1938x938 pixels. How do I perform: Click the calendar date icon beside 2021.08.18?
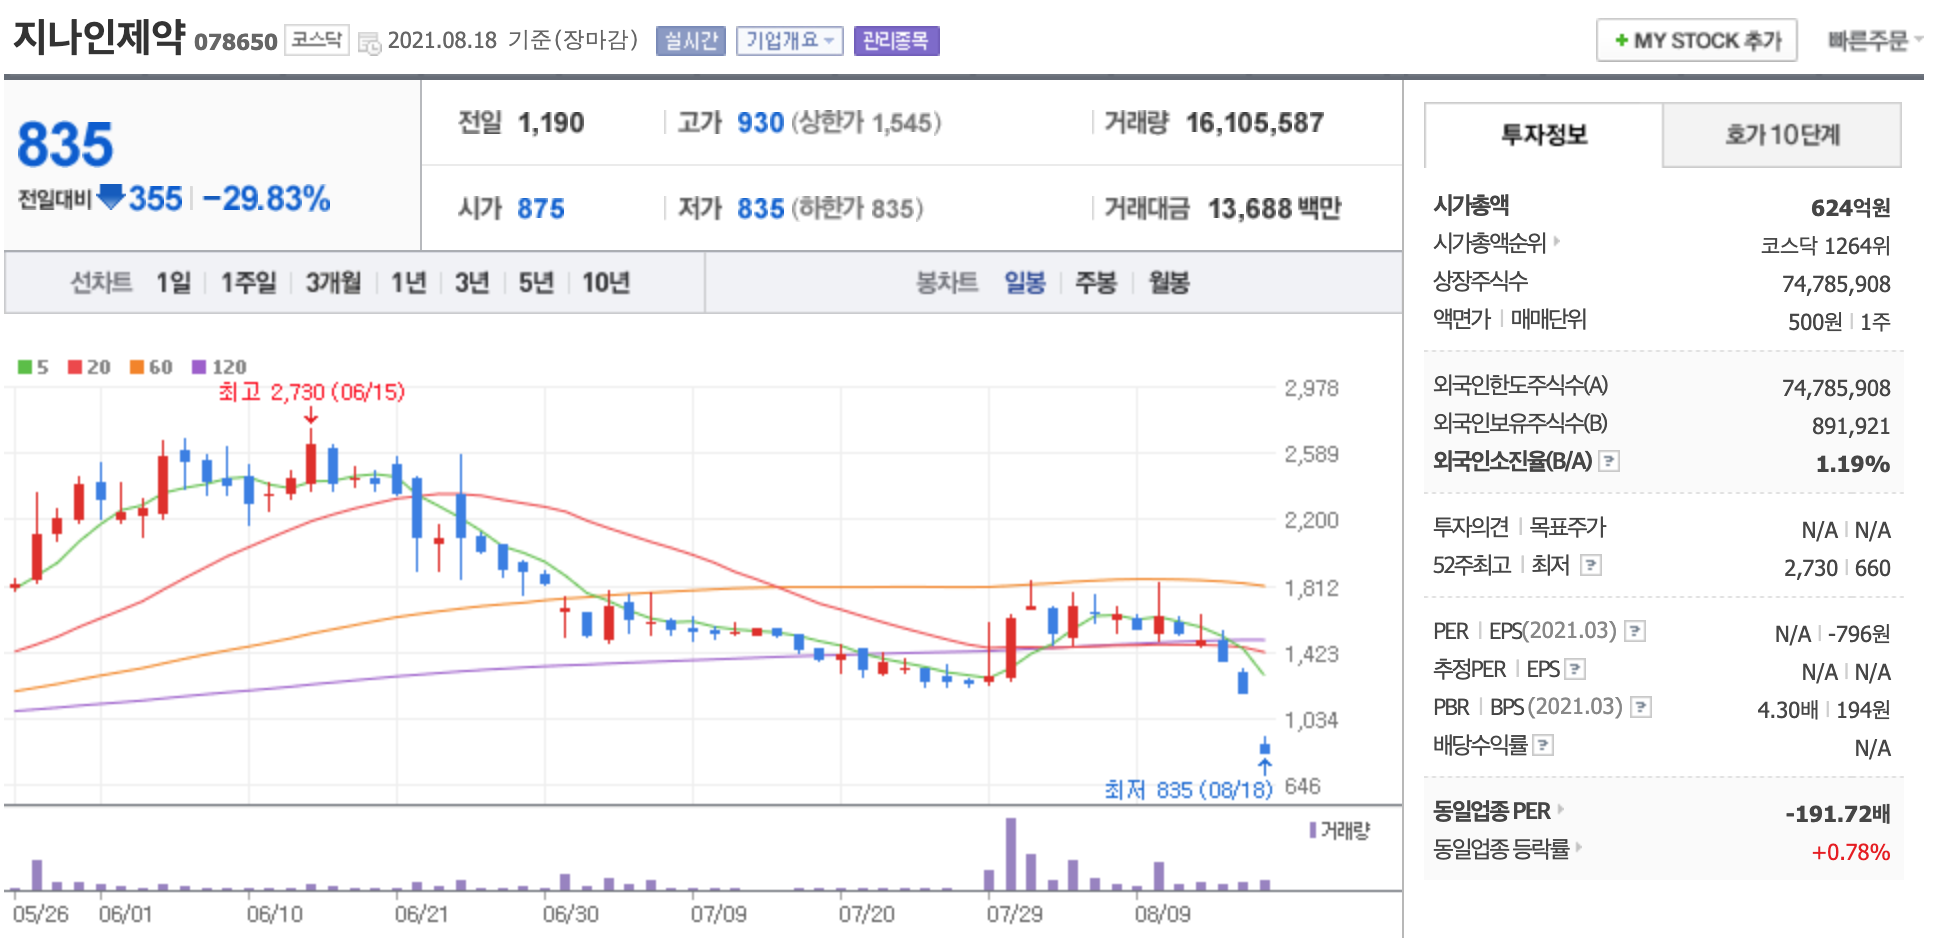[370, 43]
